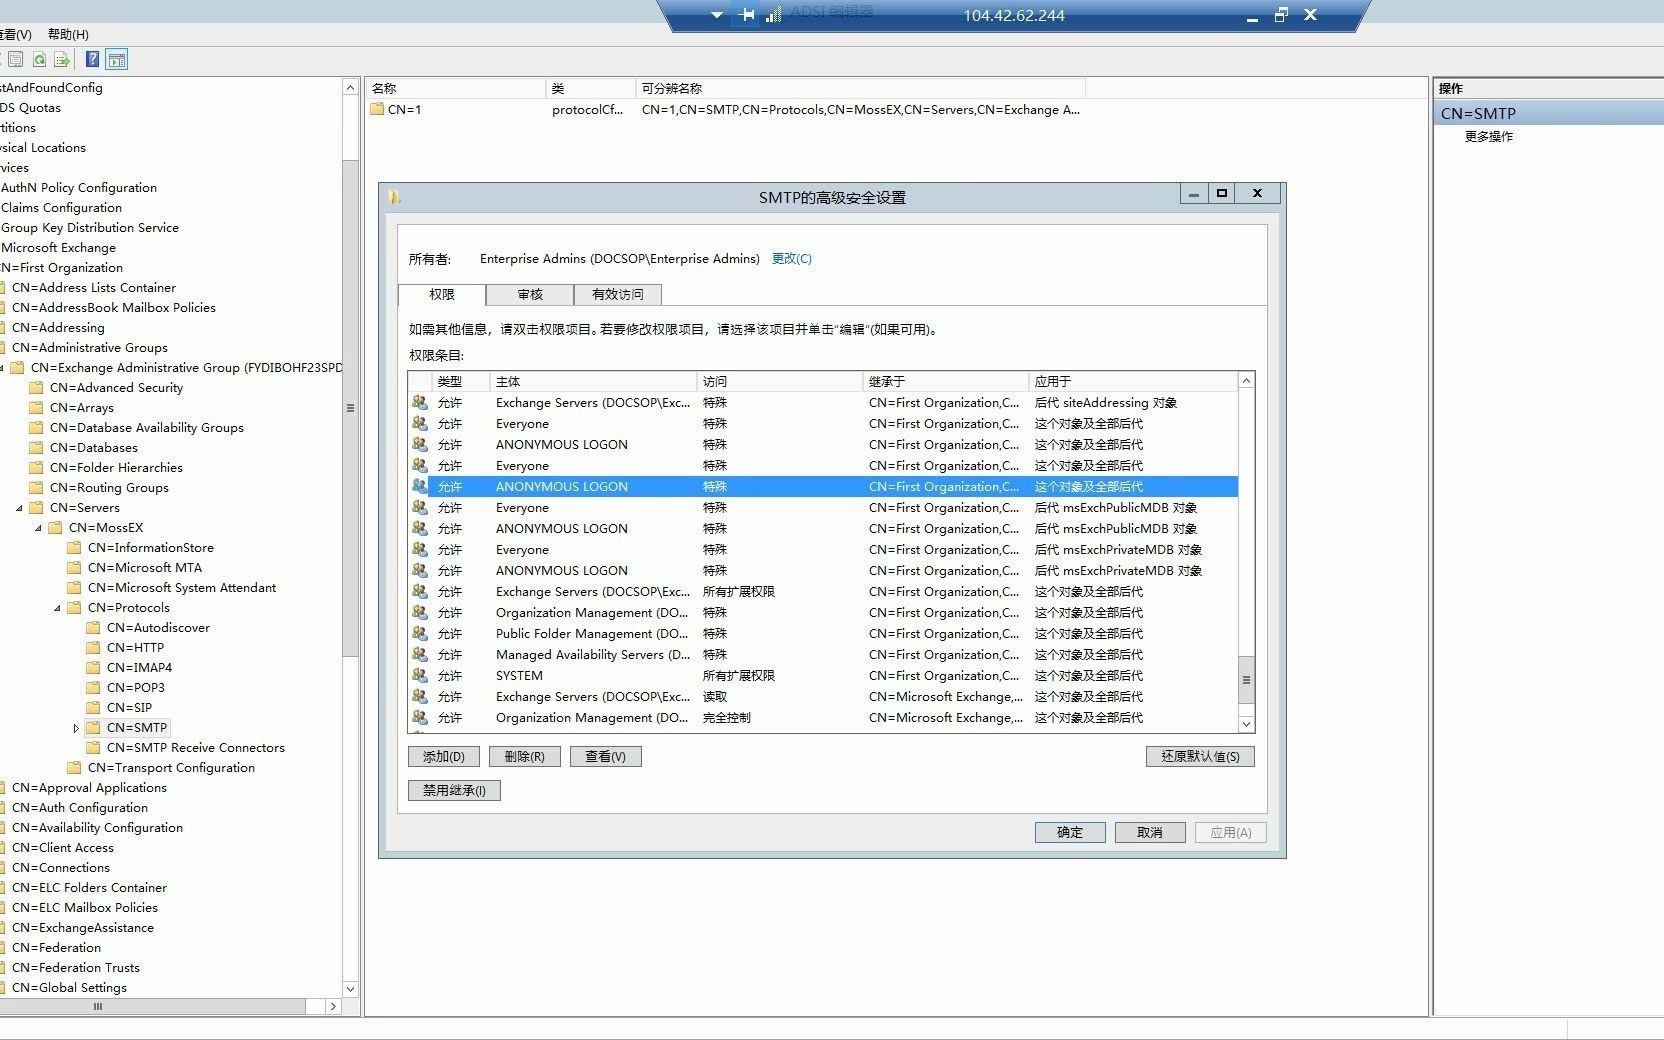
Task: Collapse the CN=Protocols tree node
Action: click(57, 608)
